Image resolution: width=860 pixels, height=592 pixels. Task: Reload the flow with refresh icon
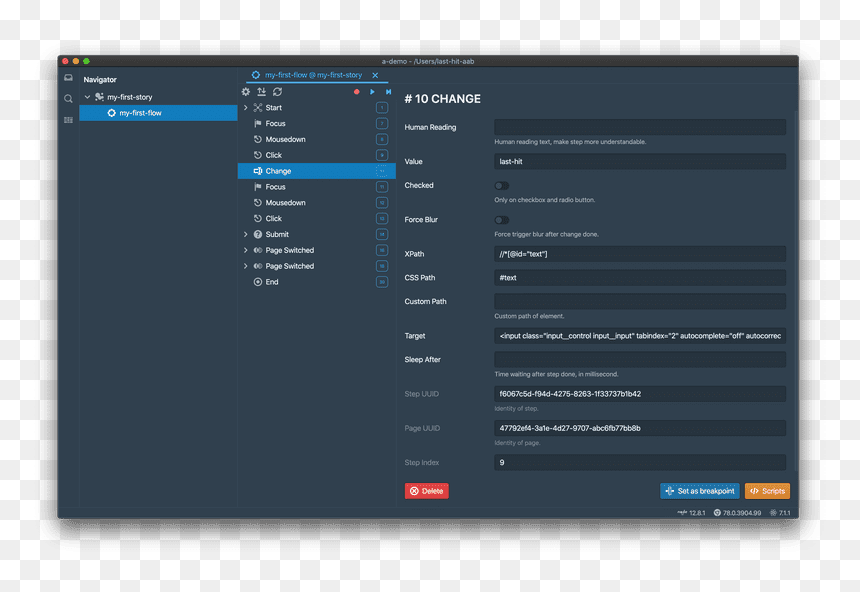pos(278,92)
